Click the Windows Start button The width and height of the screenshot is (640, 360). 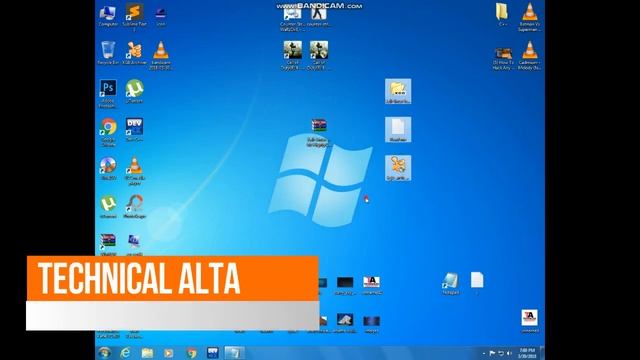(104, 353)
